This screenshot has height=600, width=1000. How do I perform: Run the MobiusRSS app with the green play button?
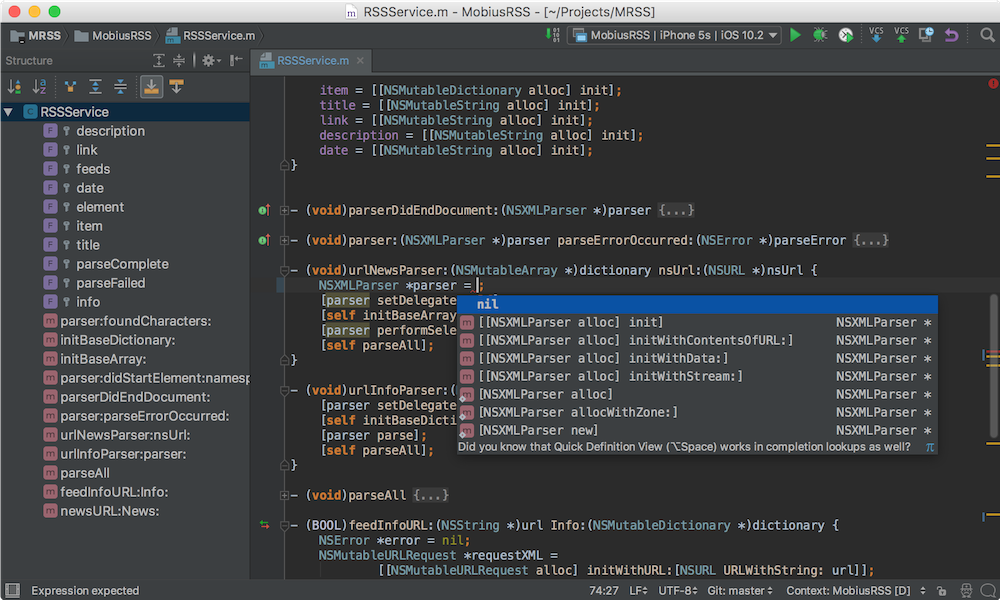pos(795,35)
